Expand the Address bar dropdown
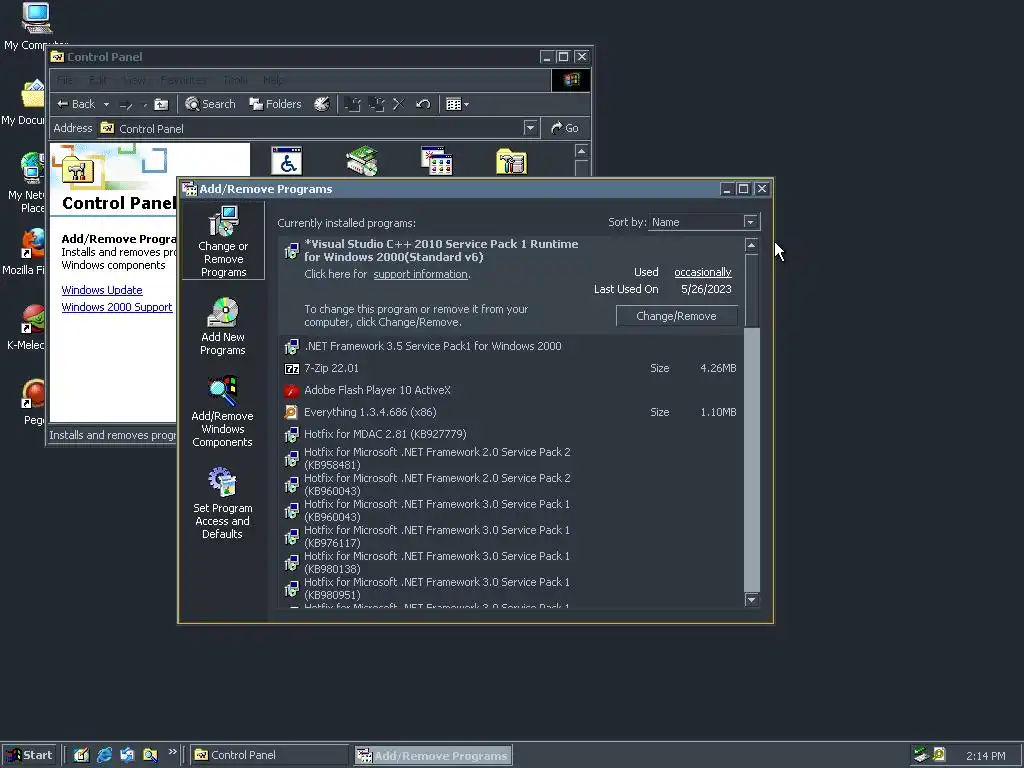The width and height of the screenshot is (1024, 768). (530, 128)
